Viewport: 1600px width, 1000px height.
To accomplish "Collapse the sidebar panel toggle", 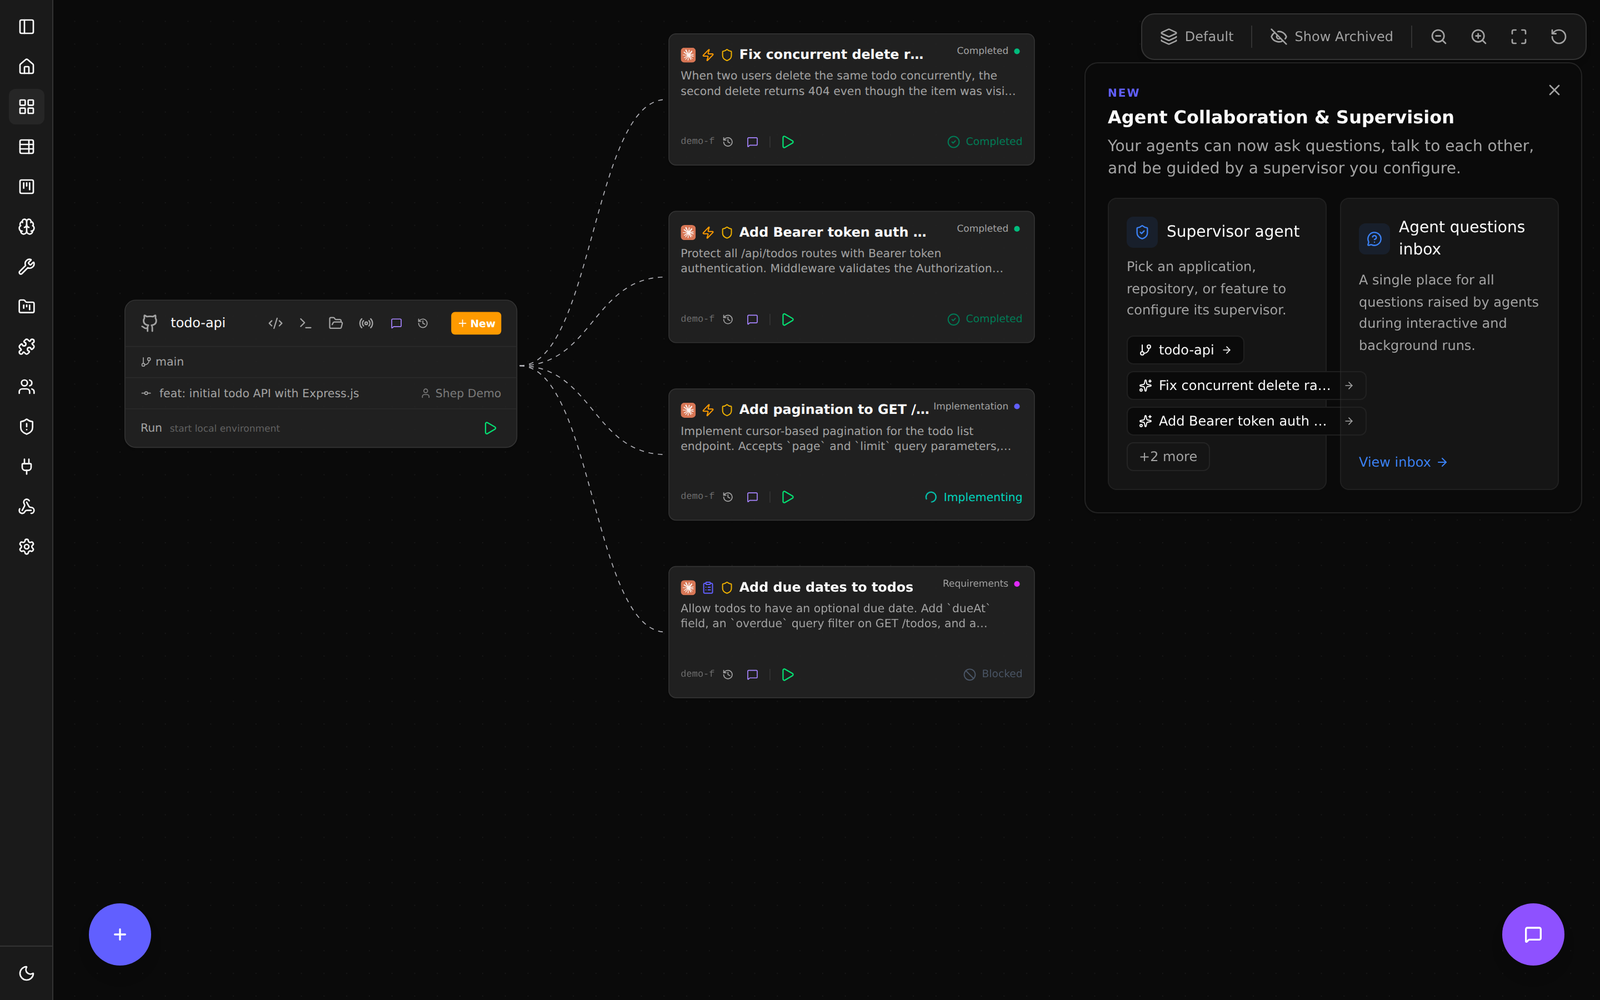I will [27, 27].
